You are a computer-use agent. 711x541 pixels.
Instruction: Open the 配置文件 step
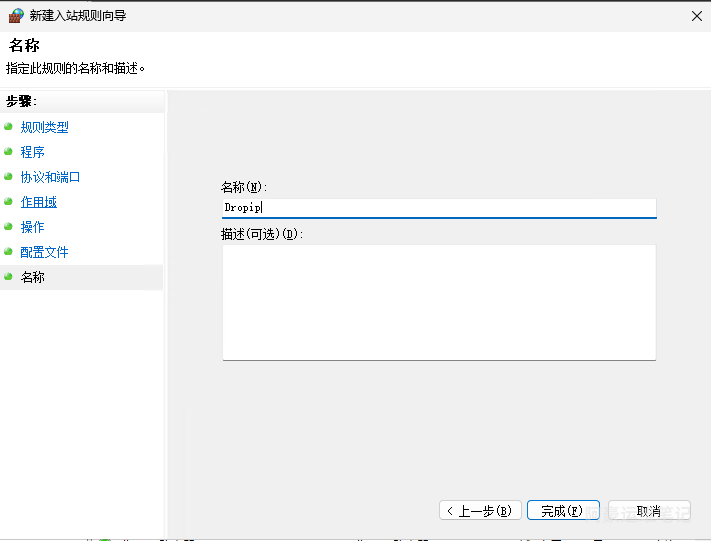(x=45, y=252)
